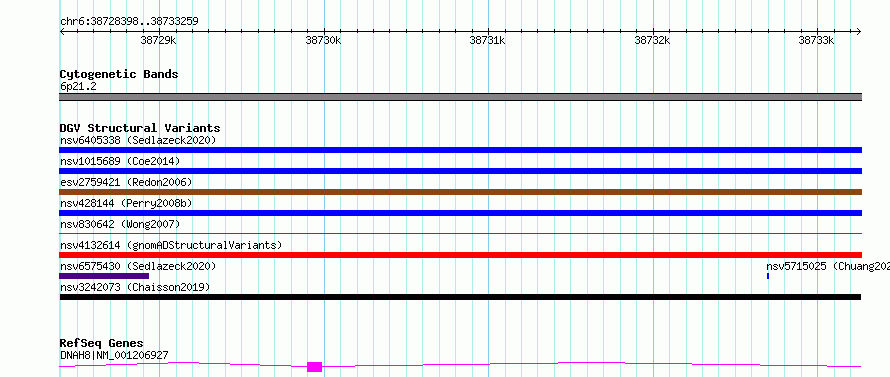Click the DGV Structural Variants track title
890x377 pixels.
[140, 128]
